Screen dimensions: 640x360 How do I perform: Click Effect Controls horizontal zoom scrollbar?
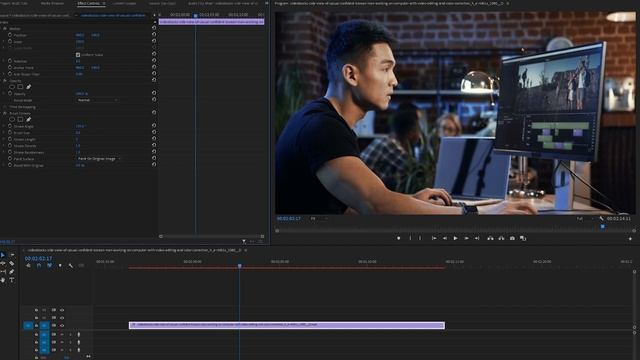[x=211, y=236]
